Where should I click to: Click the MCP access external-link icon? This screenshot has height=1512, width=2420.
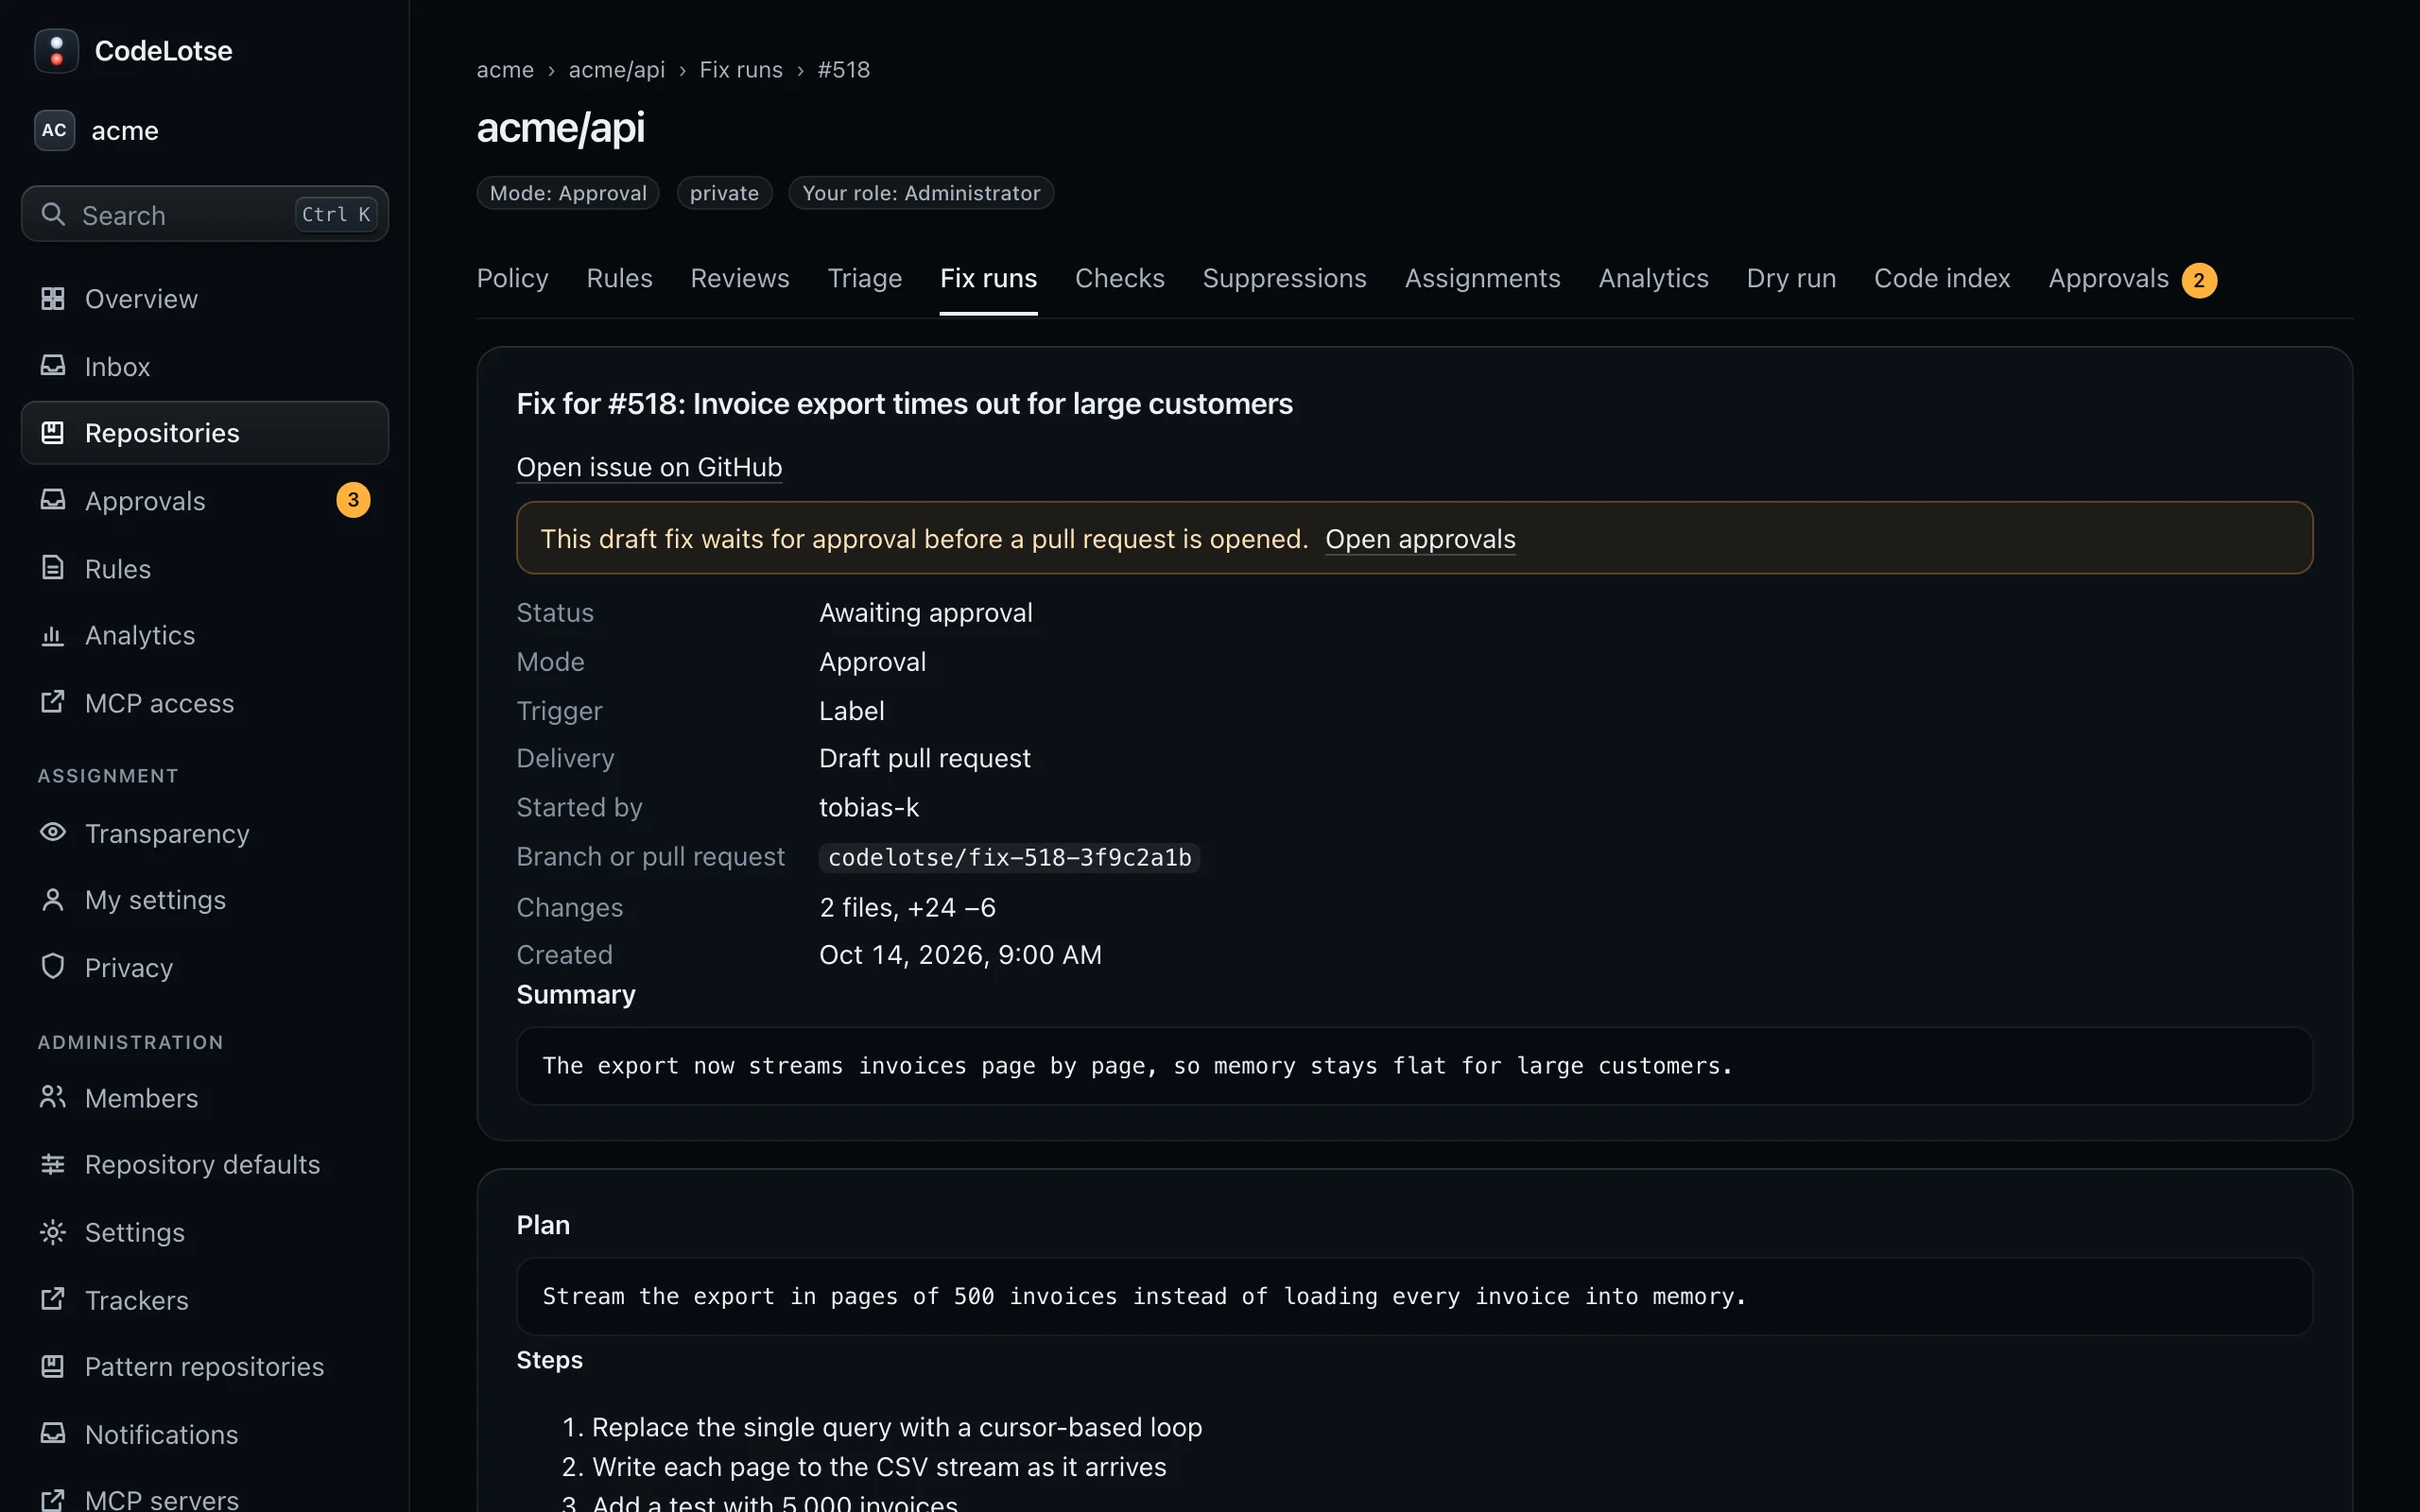click(x=53, y=702)
